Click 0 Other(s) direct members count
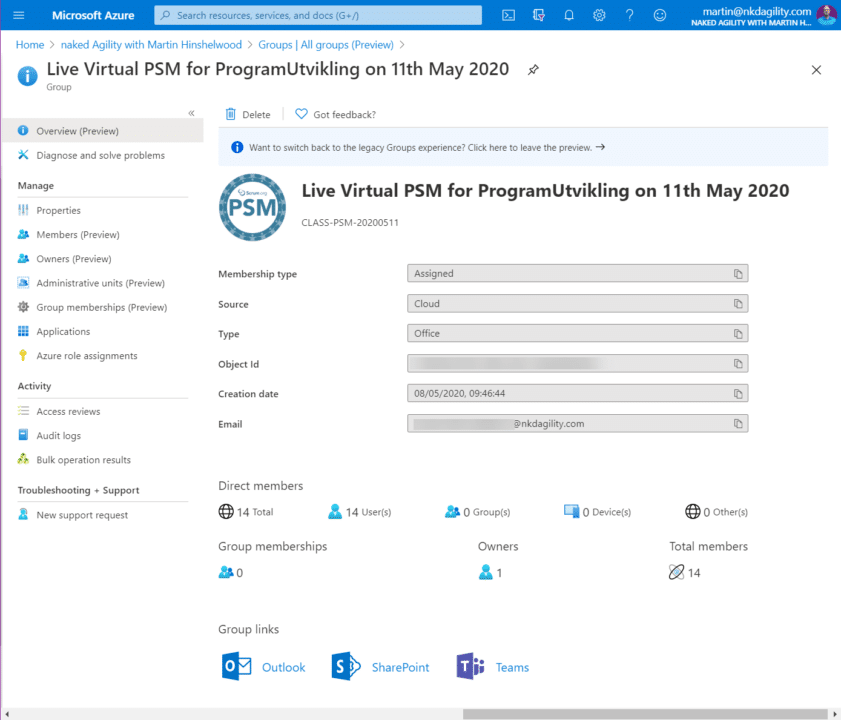Viewport: 841px width, 720px height. click(716, 512)
